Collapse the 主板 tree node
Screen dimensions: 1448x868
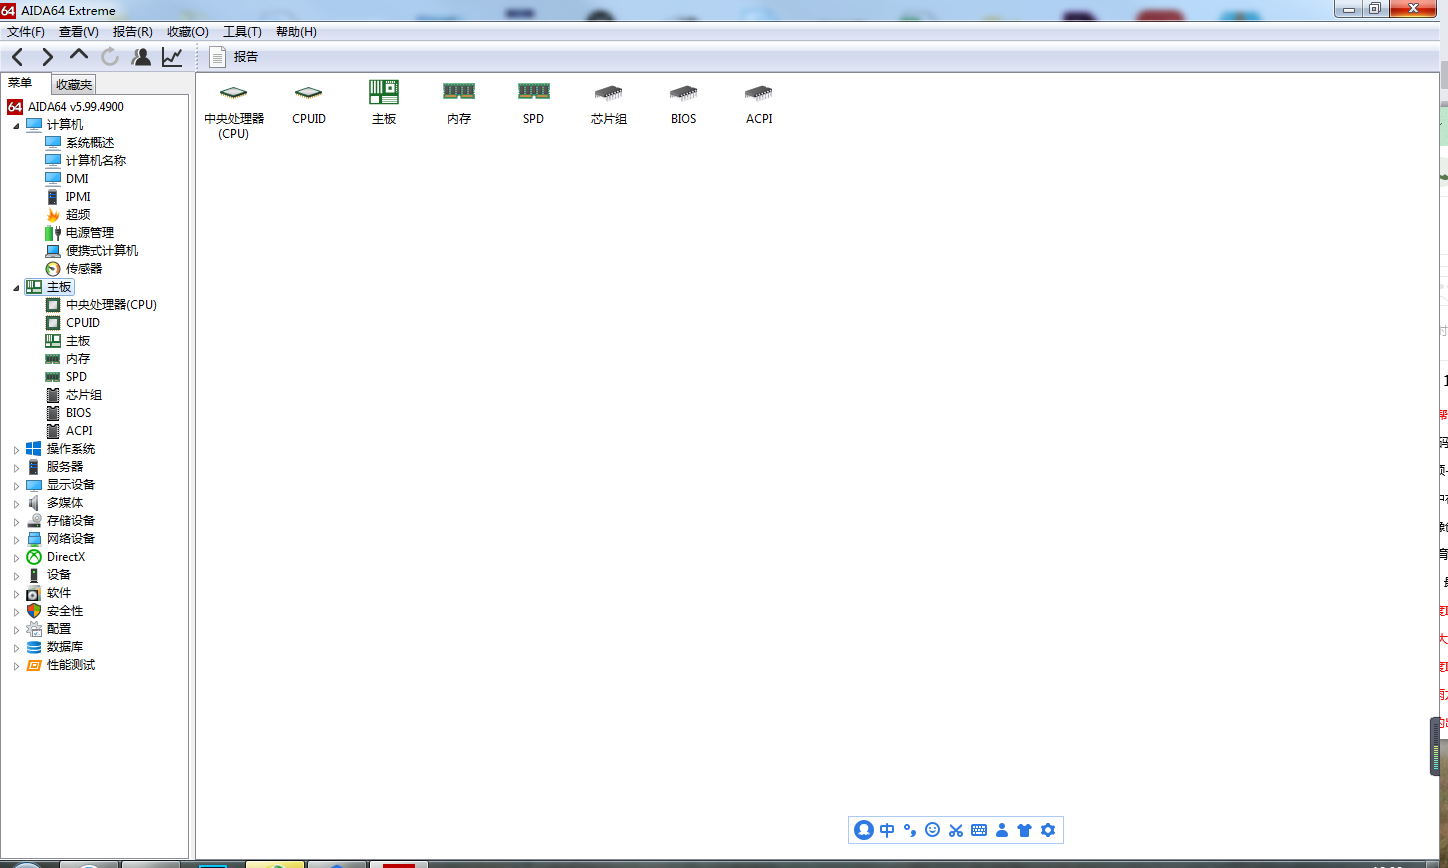point(16,287)
